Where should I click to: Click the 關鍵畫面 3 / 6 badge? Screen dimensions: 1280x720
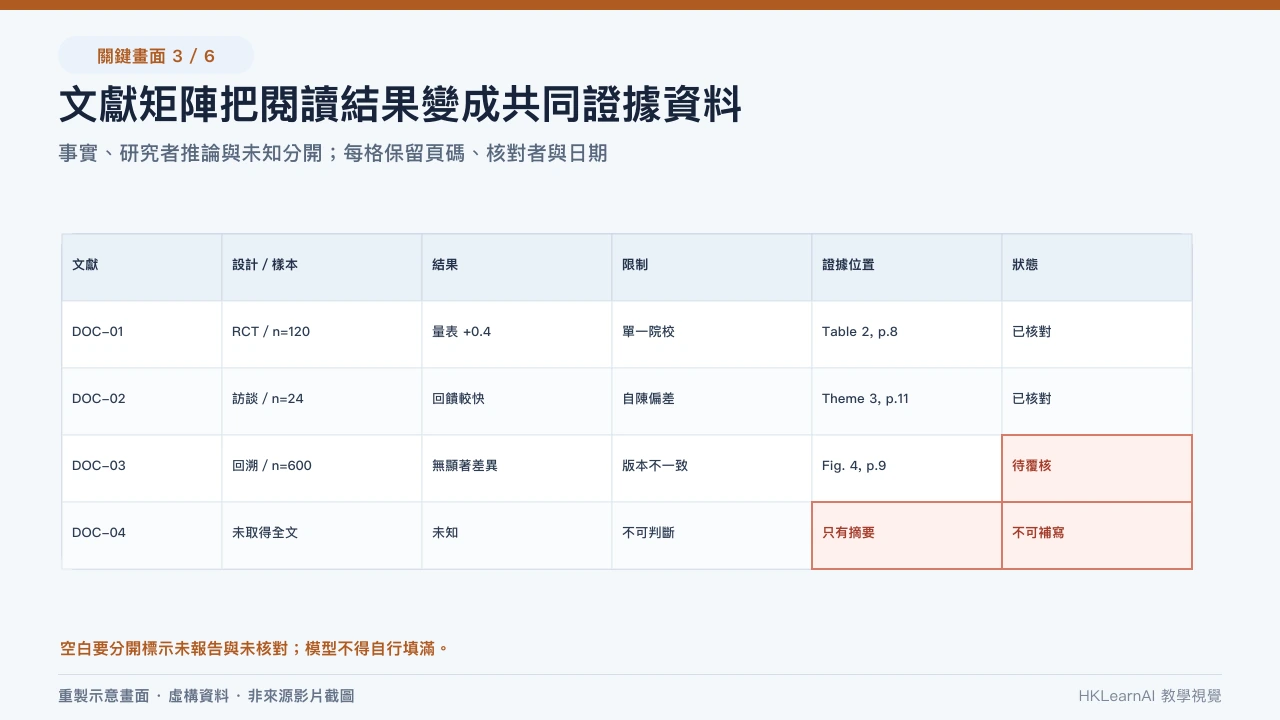point(156,55)
